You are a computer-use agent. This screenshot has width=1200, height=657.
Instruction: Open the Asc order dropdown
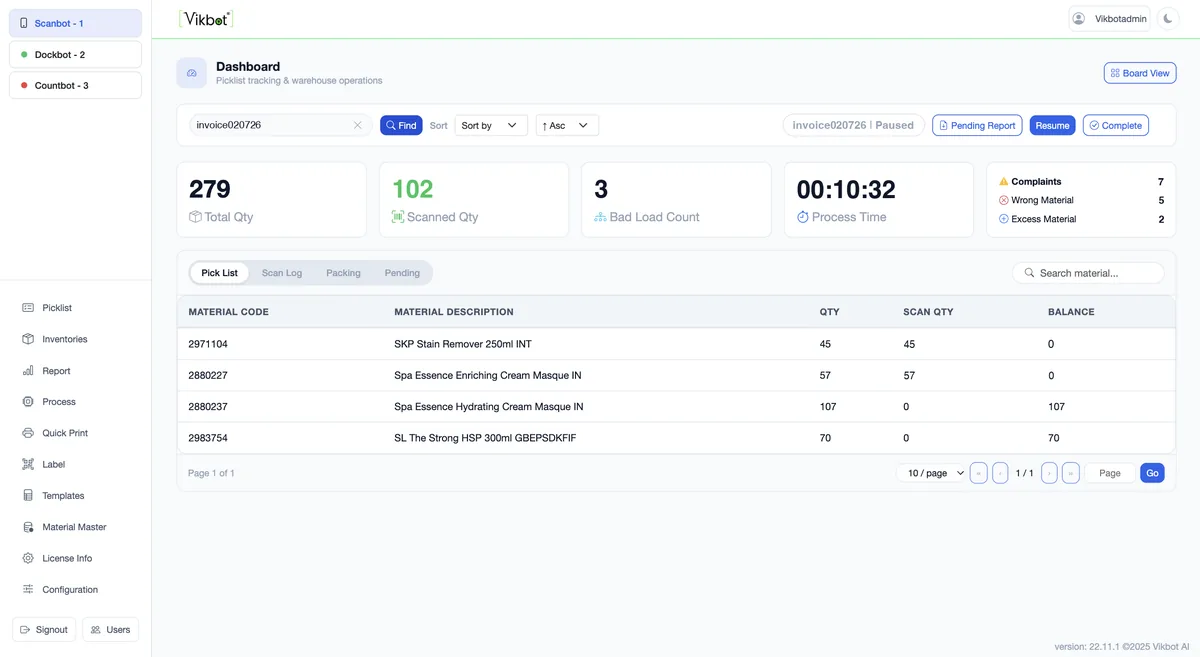pos(567,125)
